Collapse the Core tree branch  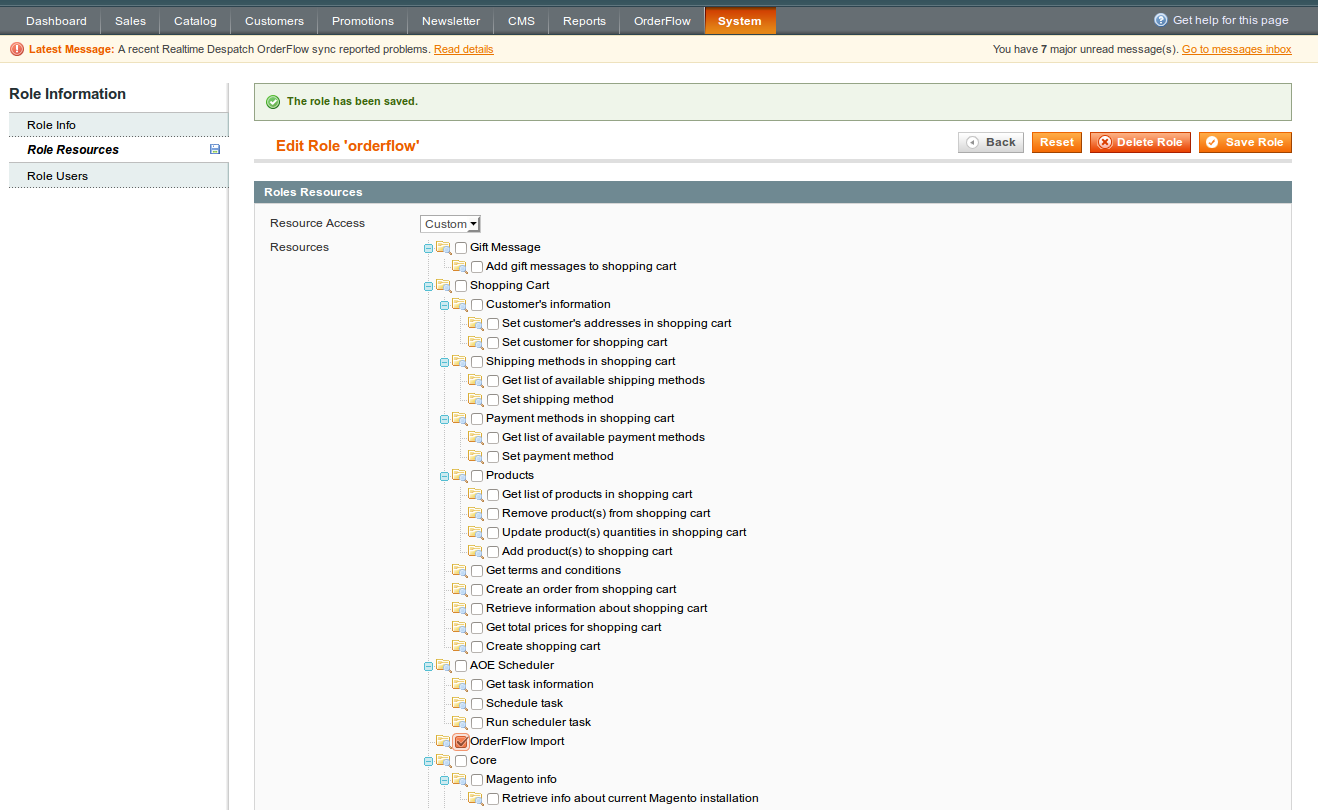click(427, 760)
